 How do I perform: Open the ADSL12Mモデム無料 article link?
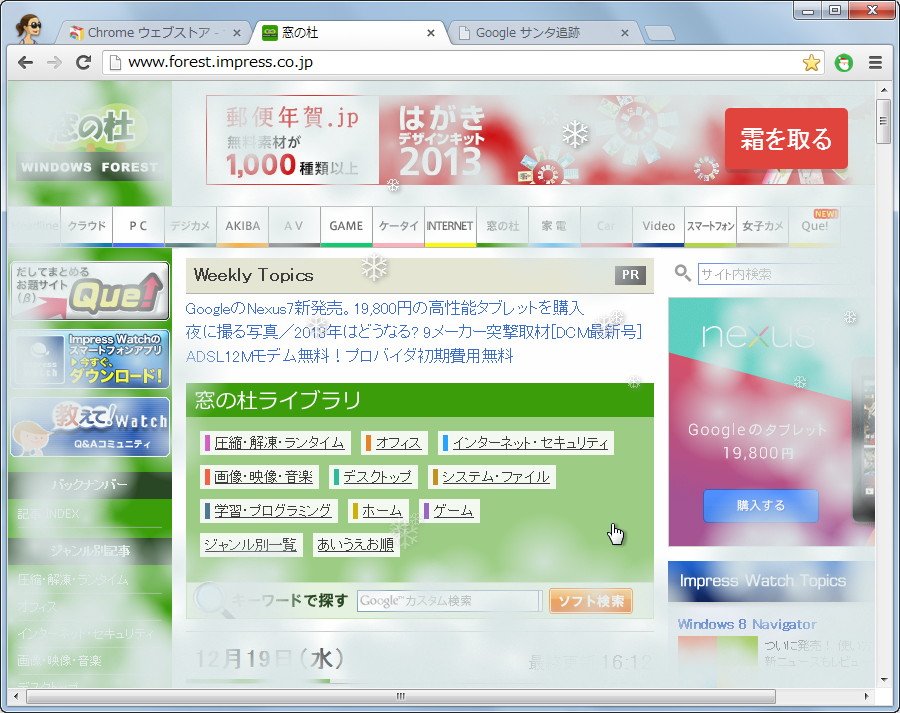[x=351, y=356]
